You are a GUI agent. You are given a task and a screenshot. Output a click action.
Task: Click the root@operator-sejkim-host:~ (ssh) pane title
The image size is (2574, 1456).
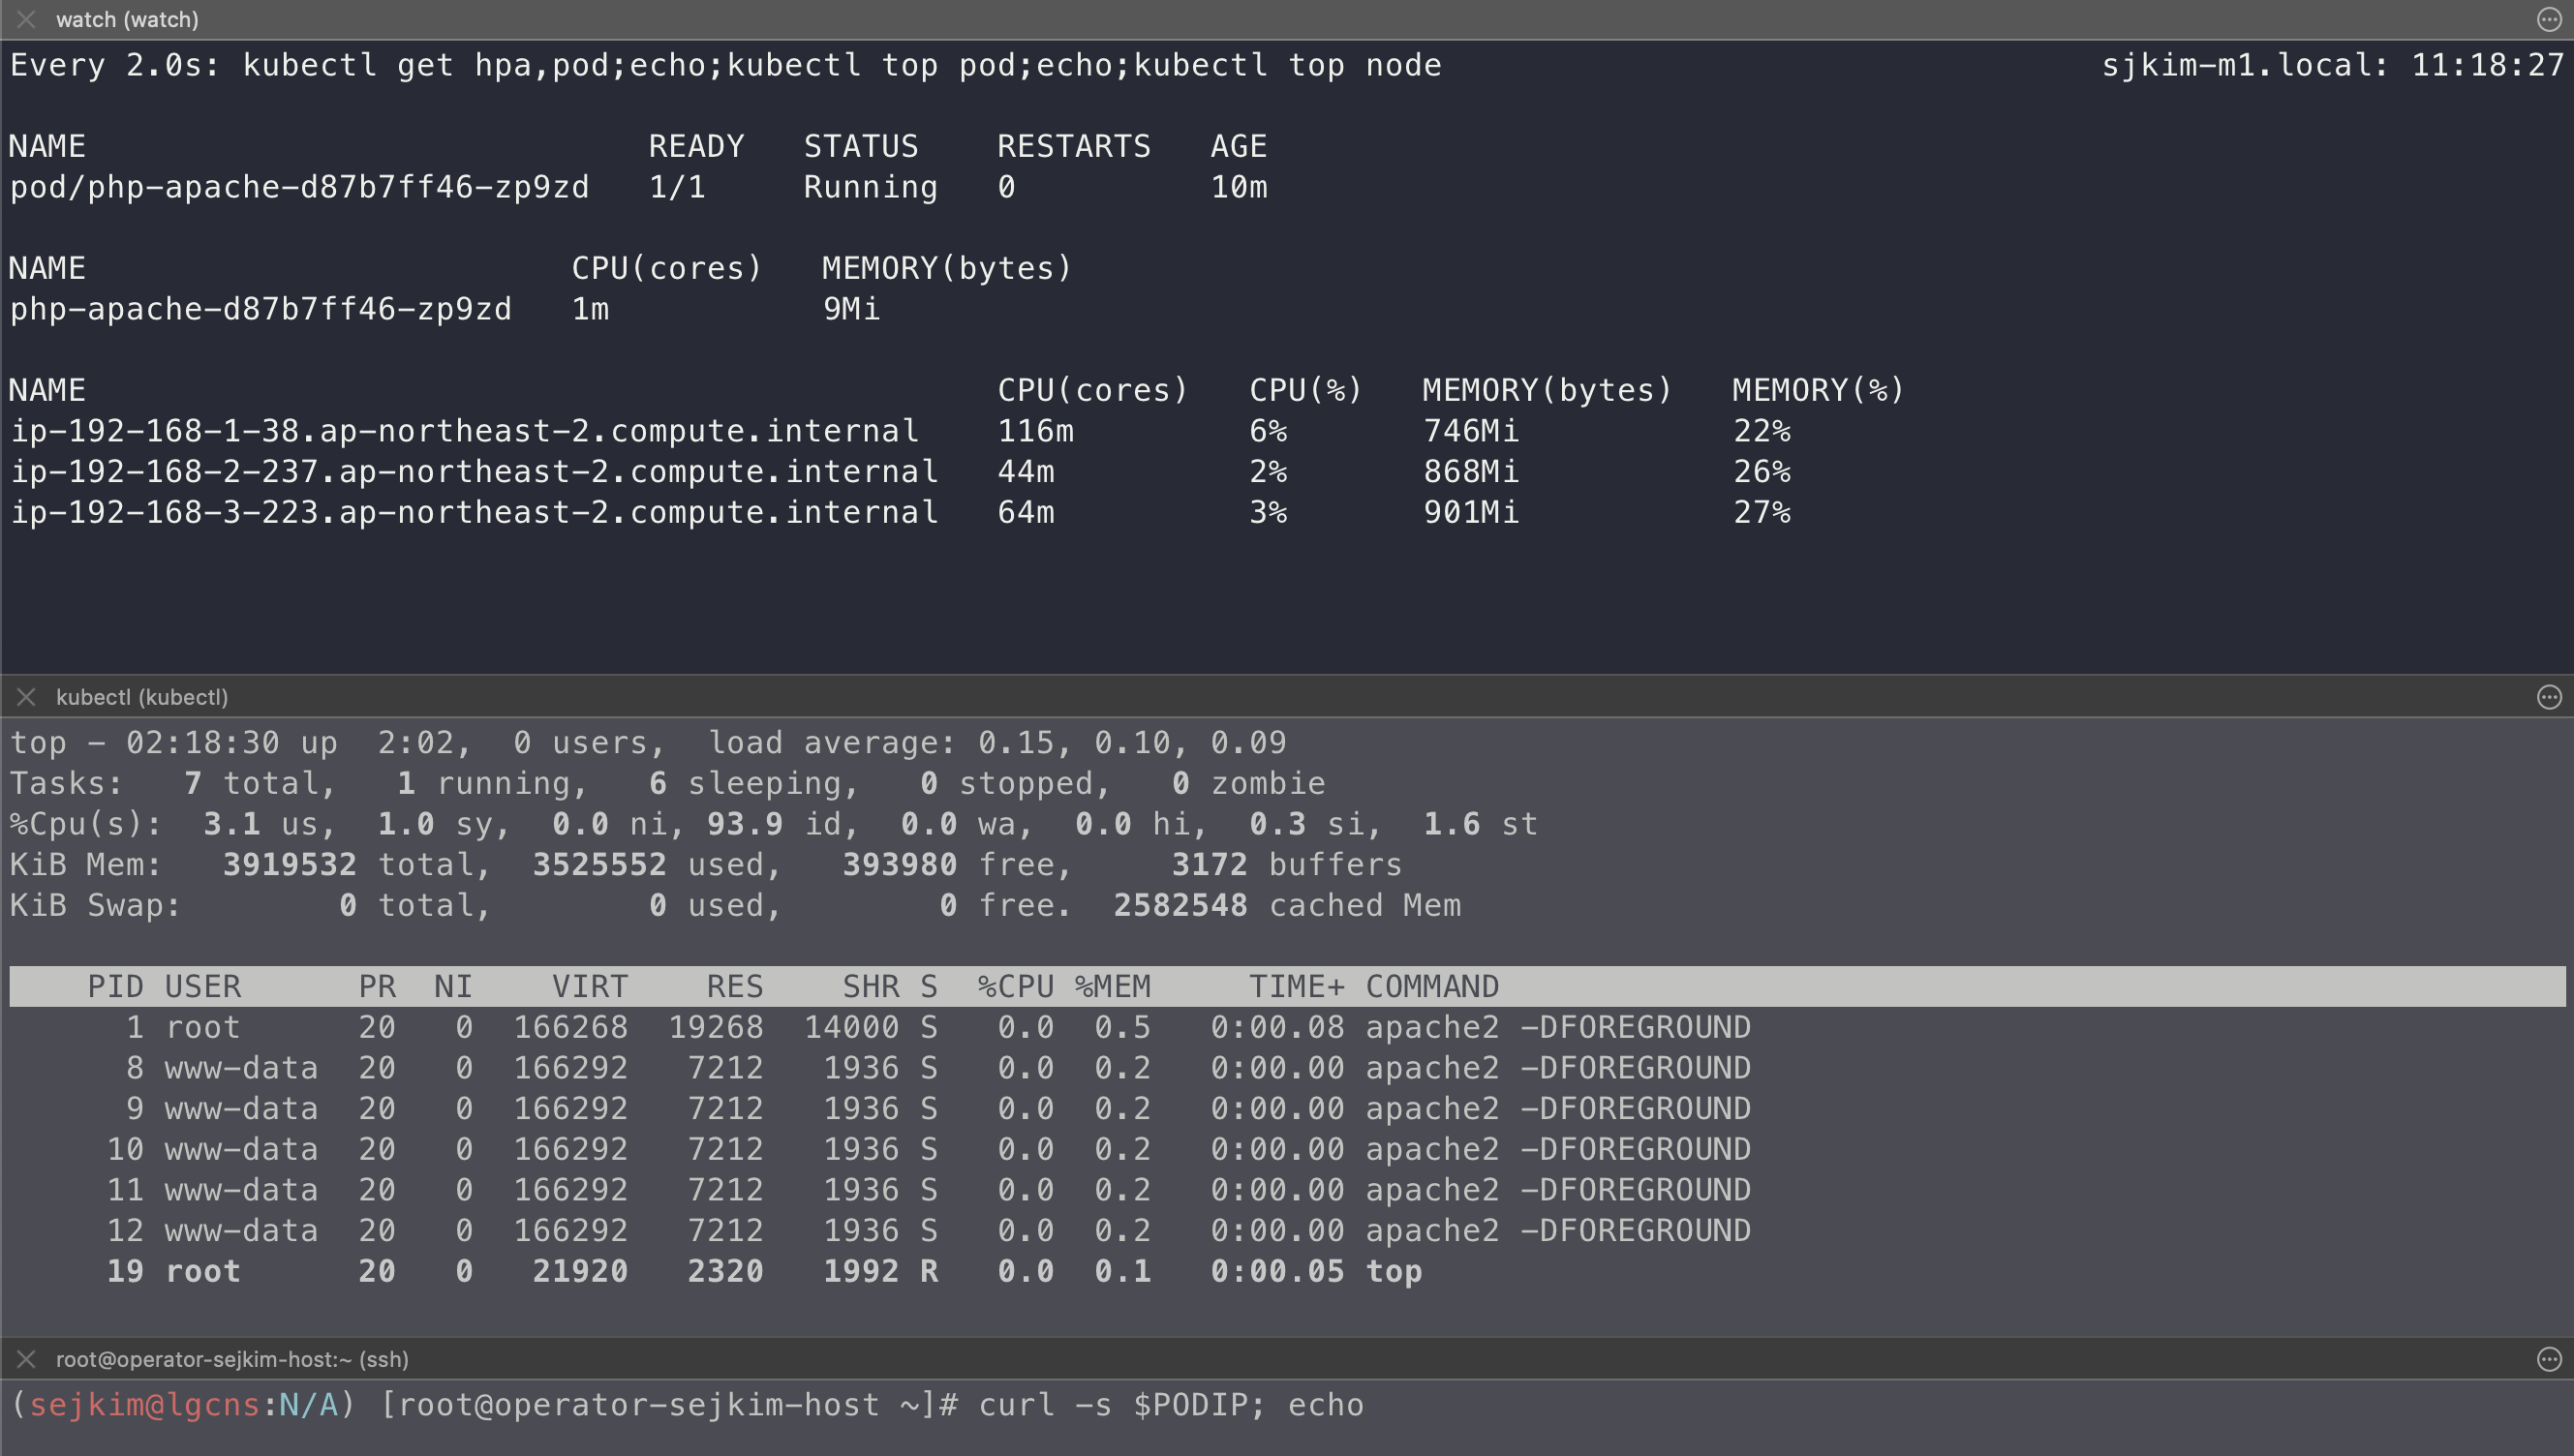click(x=232, y=1359)
